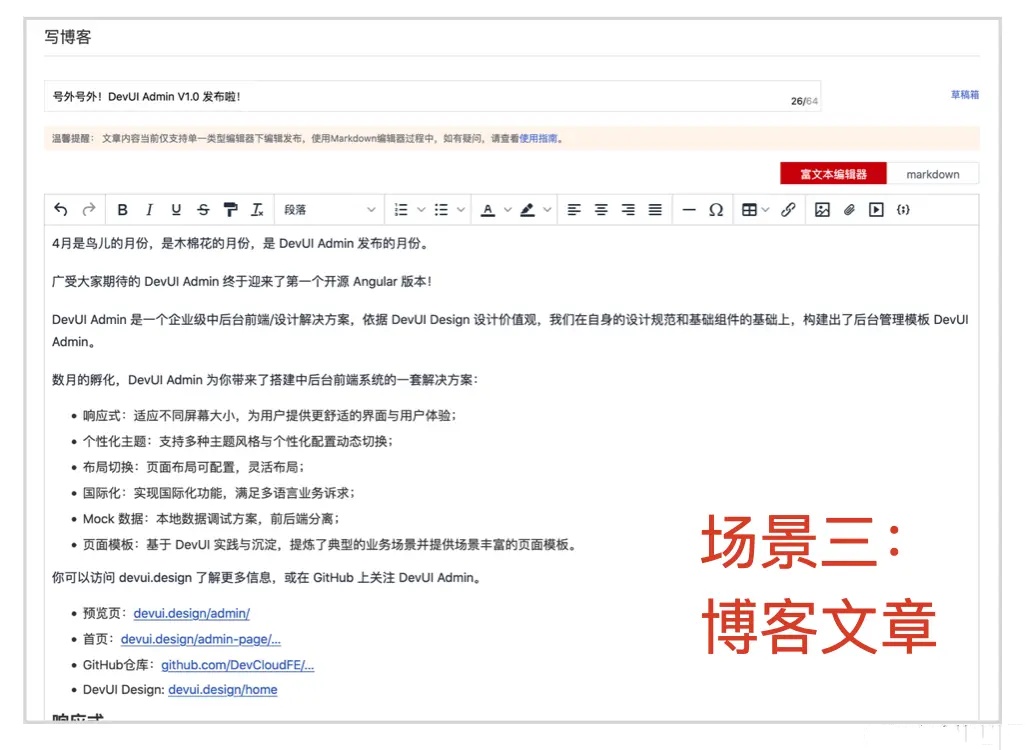1032x750 pixels.
Task: Click the insert link icon
Action: tap(788, 210)
